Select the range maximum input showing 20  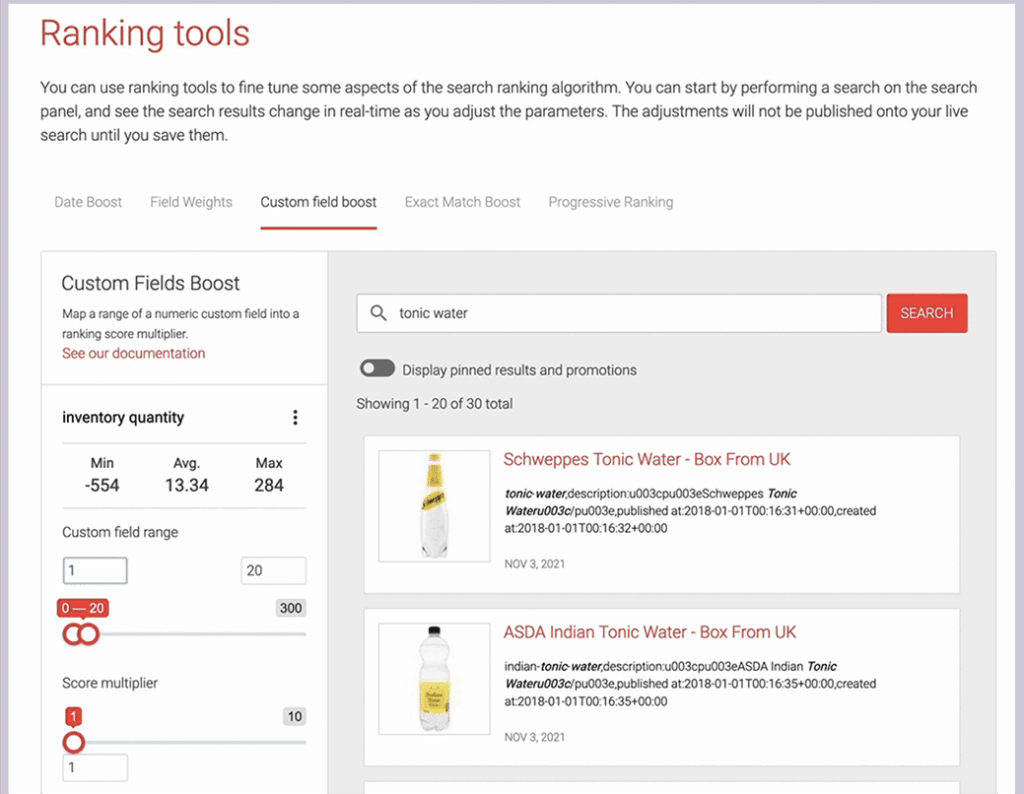pos(272,570)
